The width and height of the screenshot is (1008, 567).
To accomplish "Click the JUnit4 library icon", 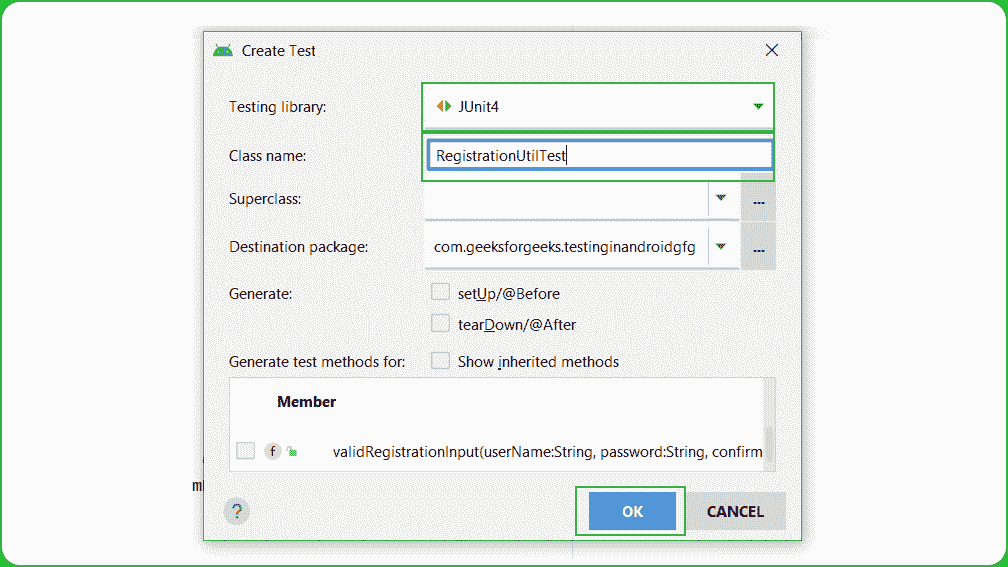I will point(444,106).
